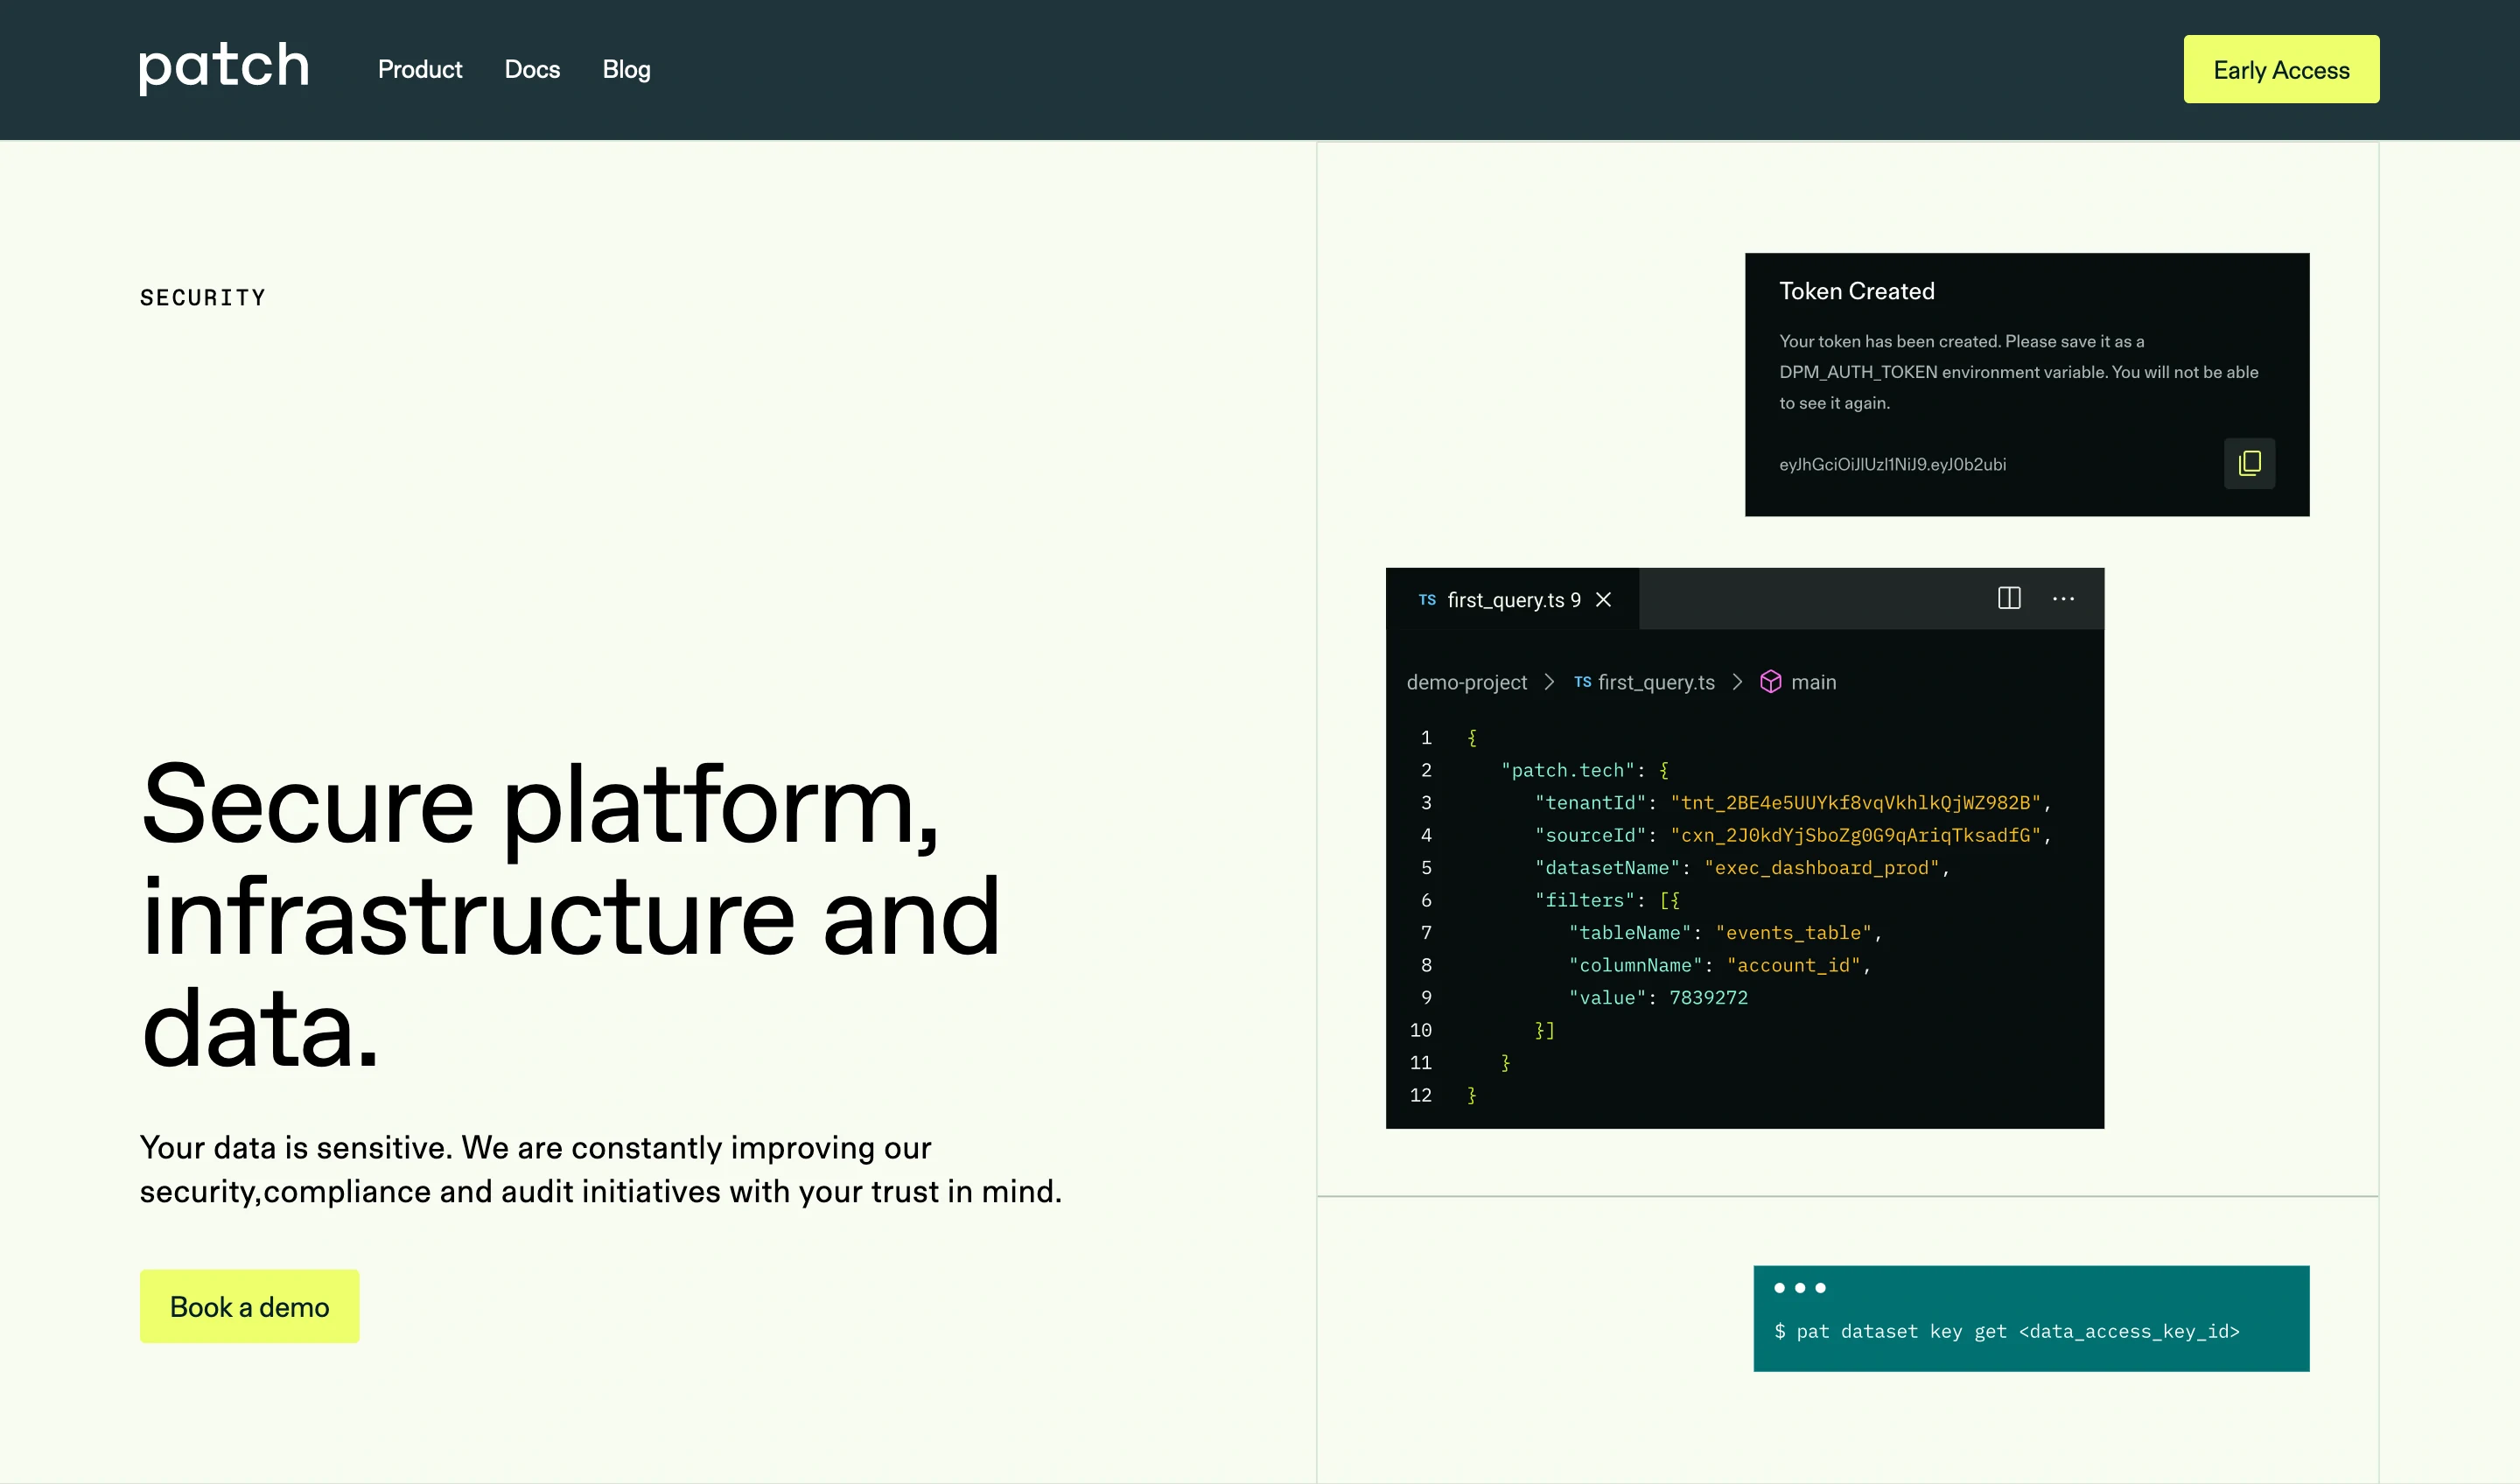Click the patch logo in header
Screen dimensions: 2520x1484
(224, 67)
